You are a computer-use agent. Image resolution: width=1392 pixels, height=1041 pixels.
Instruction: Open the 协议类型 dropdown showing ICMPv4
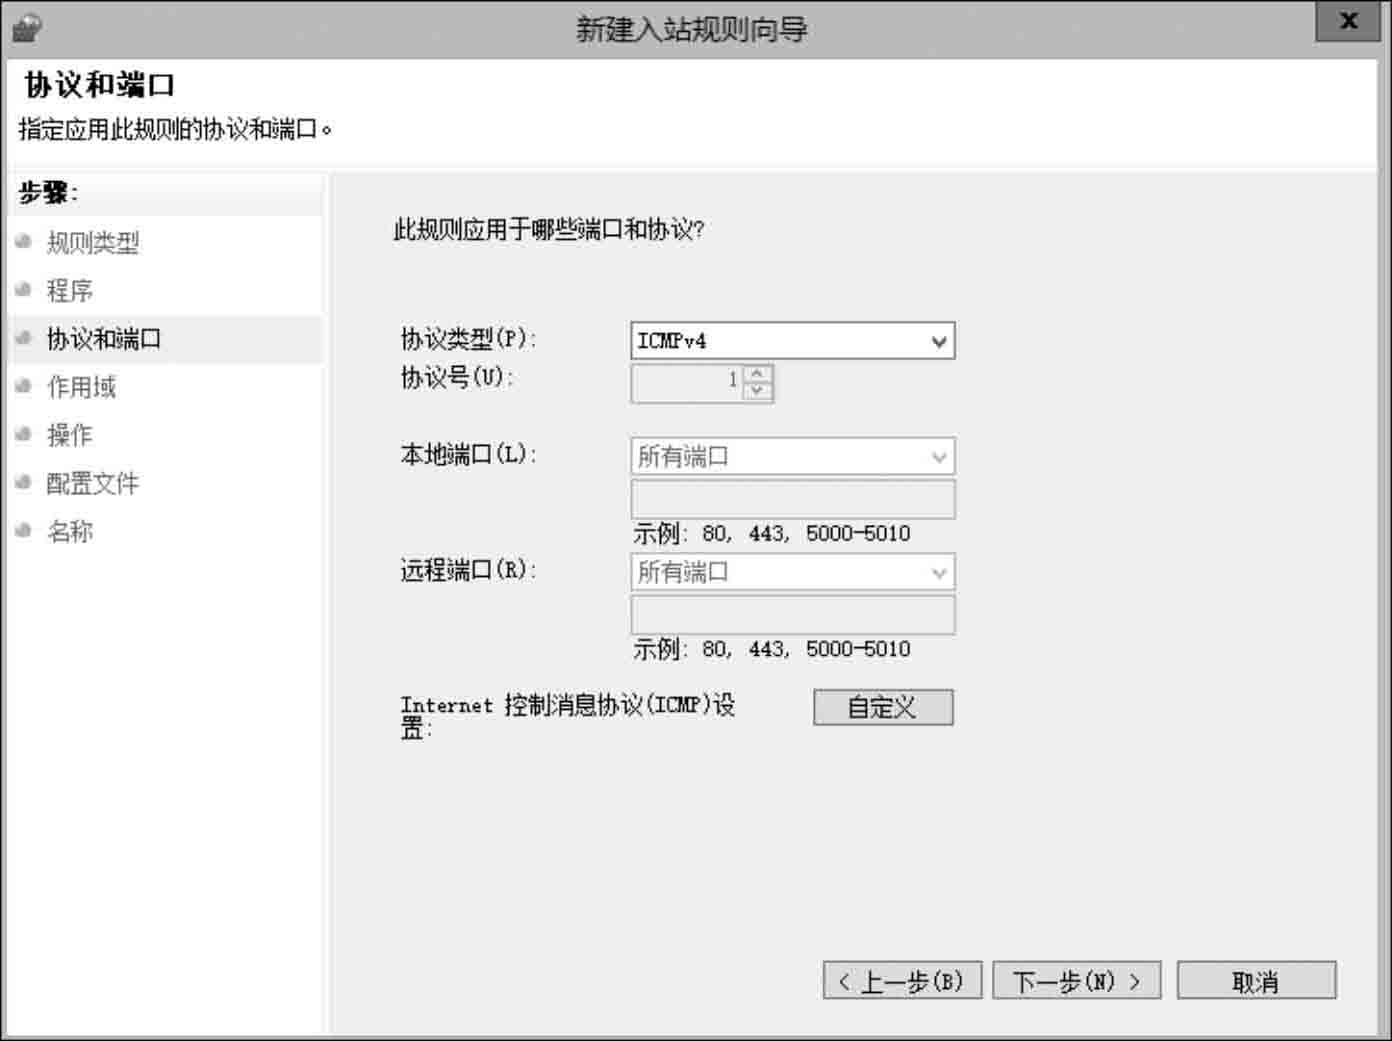click(x=792, y=341)
